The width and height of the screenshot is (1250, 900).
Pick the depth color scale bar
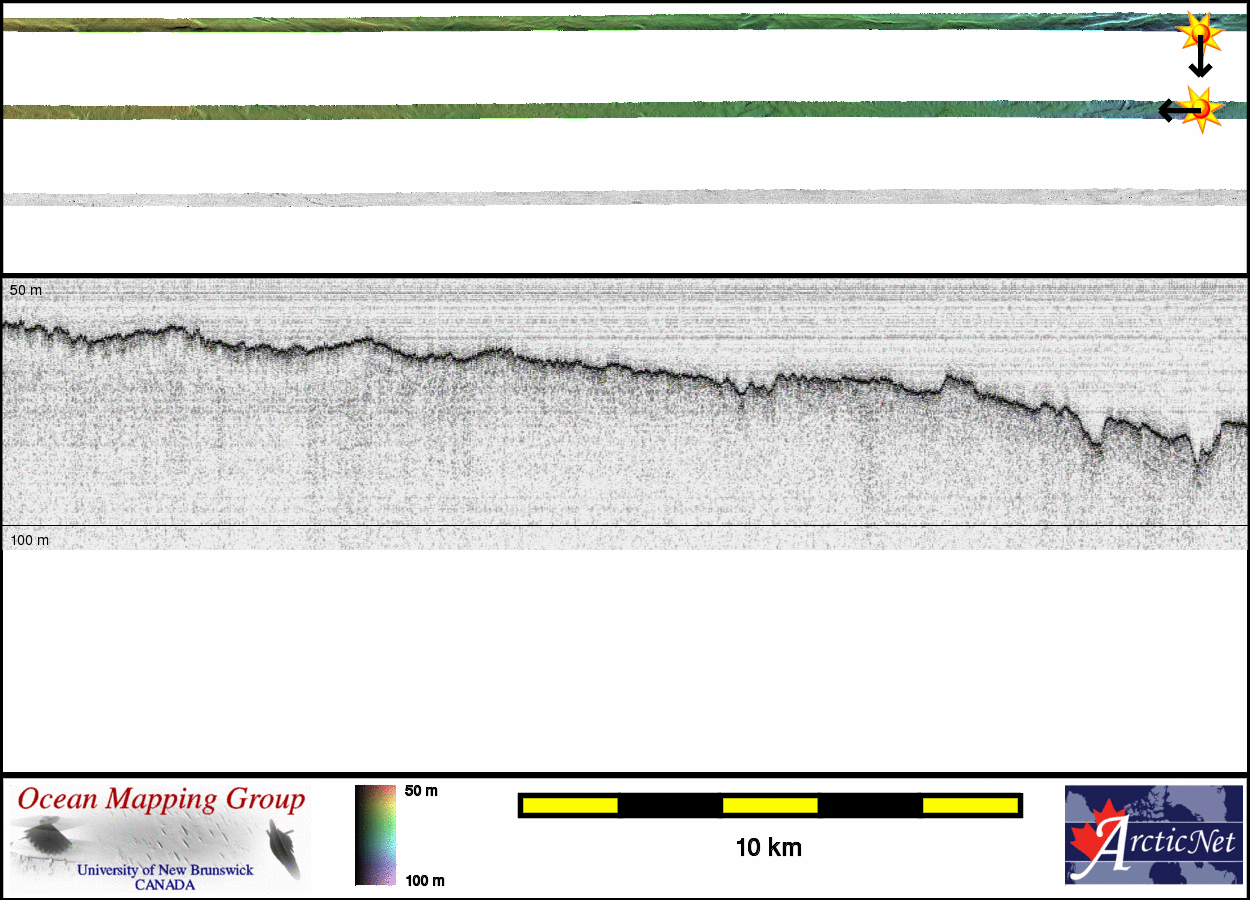(x=375, y=835)
